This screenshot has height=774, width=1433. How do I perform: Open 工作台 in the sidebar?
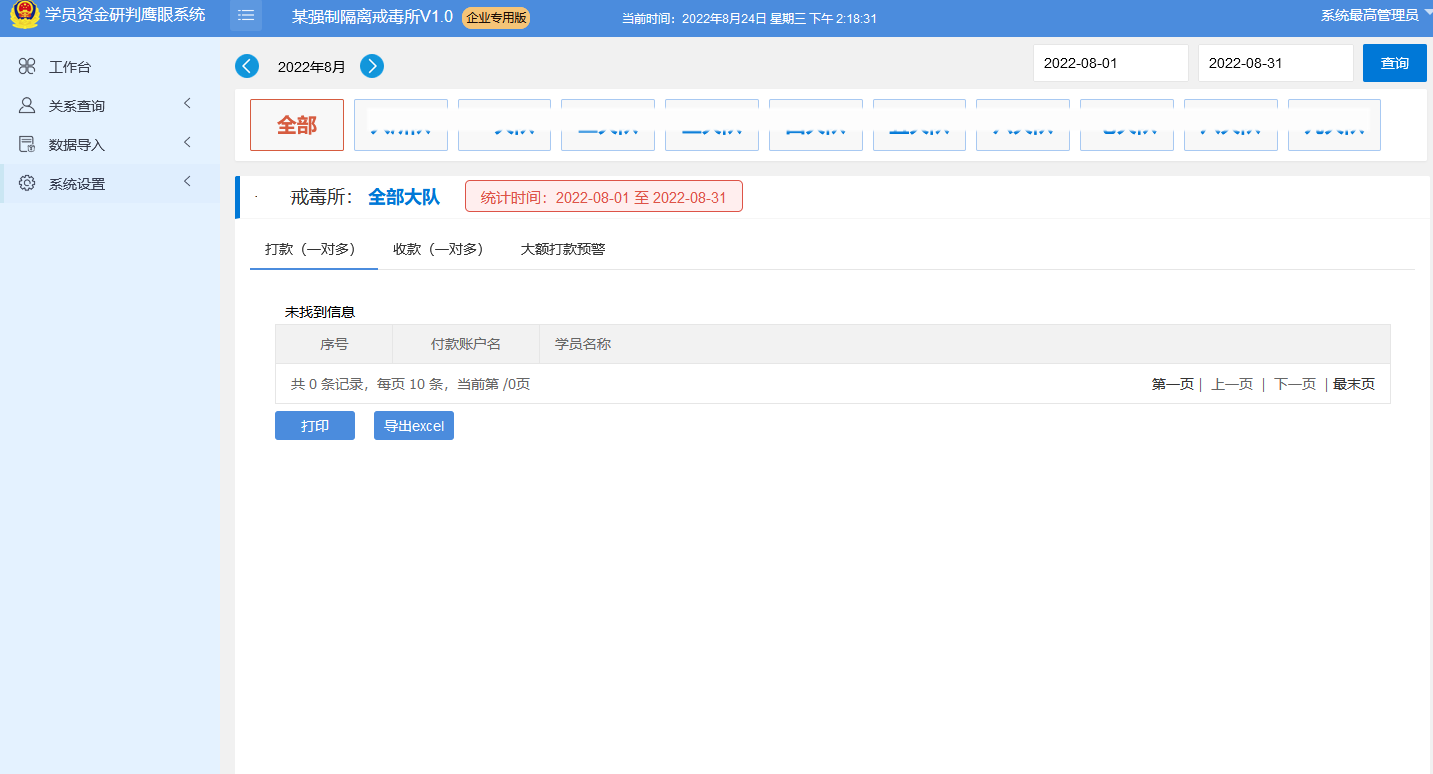click(x=70, y=67)
